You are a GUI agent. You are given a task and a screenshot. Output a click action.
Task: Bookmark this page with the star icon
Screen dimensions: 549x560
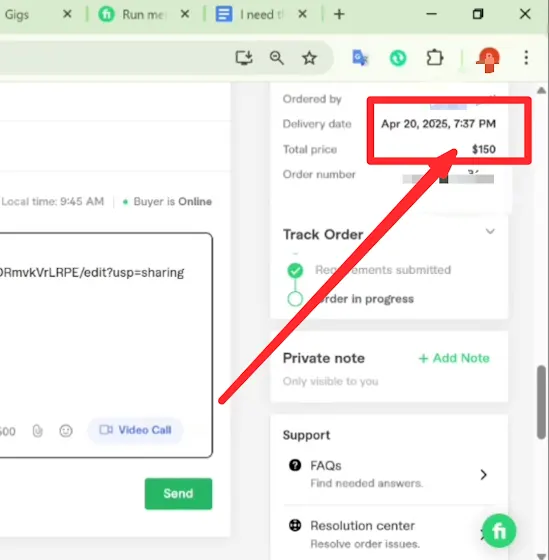309,58
